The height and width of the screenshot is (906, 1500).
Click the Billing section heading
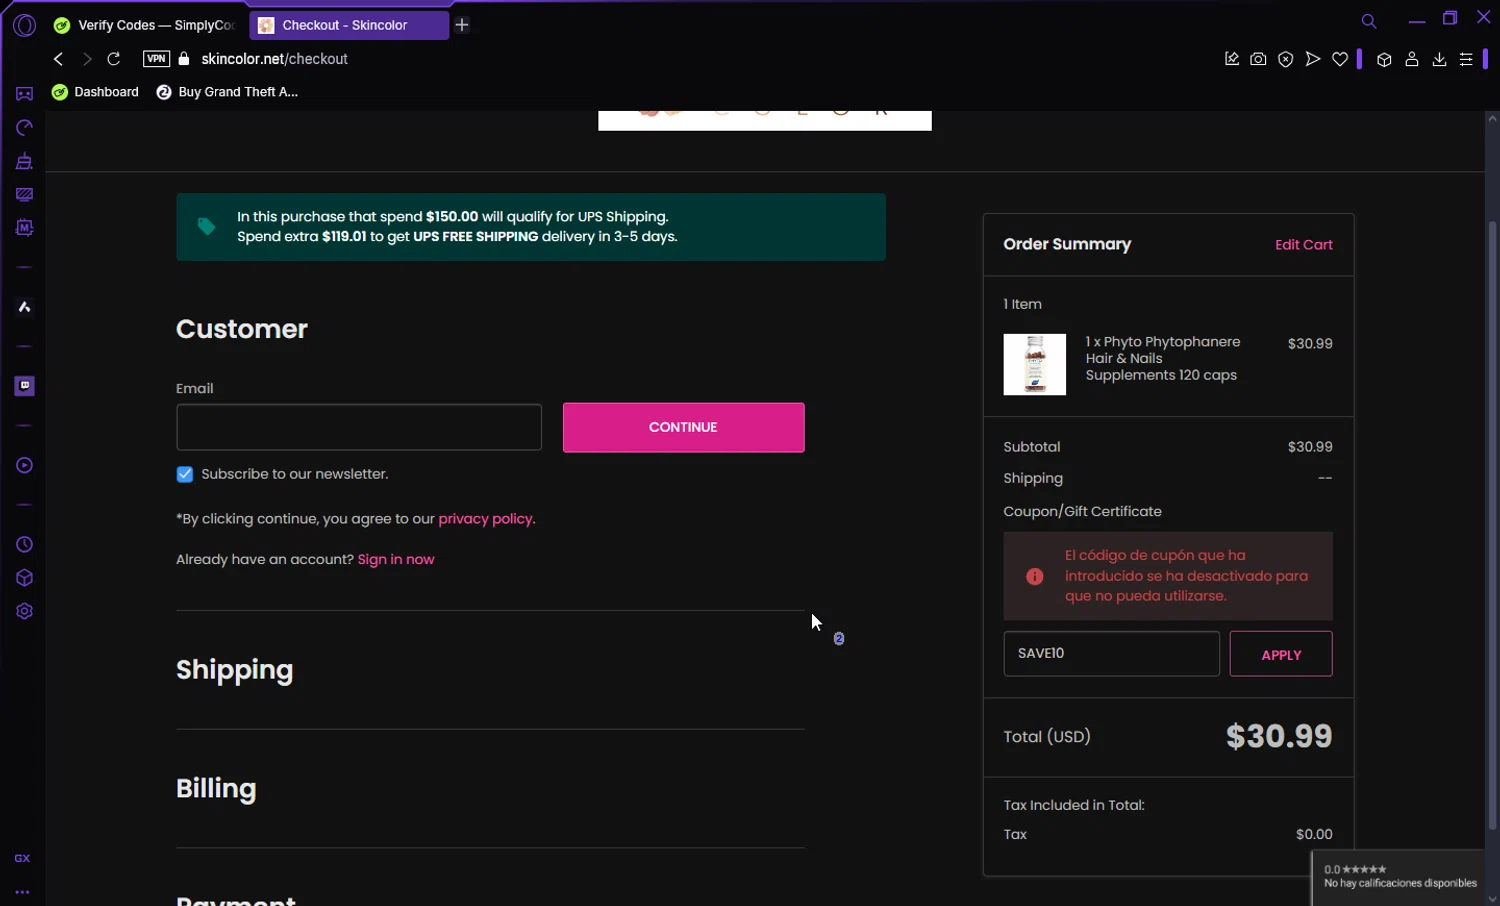[216, 789]
